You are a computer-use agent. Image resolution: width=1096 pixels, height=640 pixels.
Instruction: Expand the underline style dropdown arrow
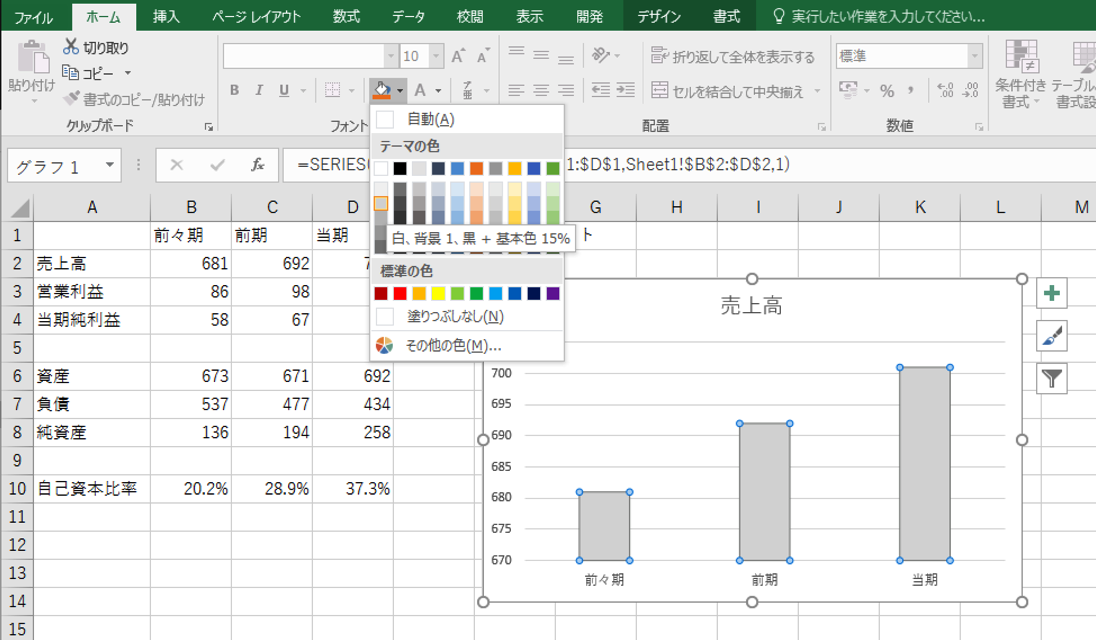[303, 90]
